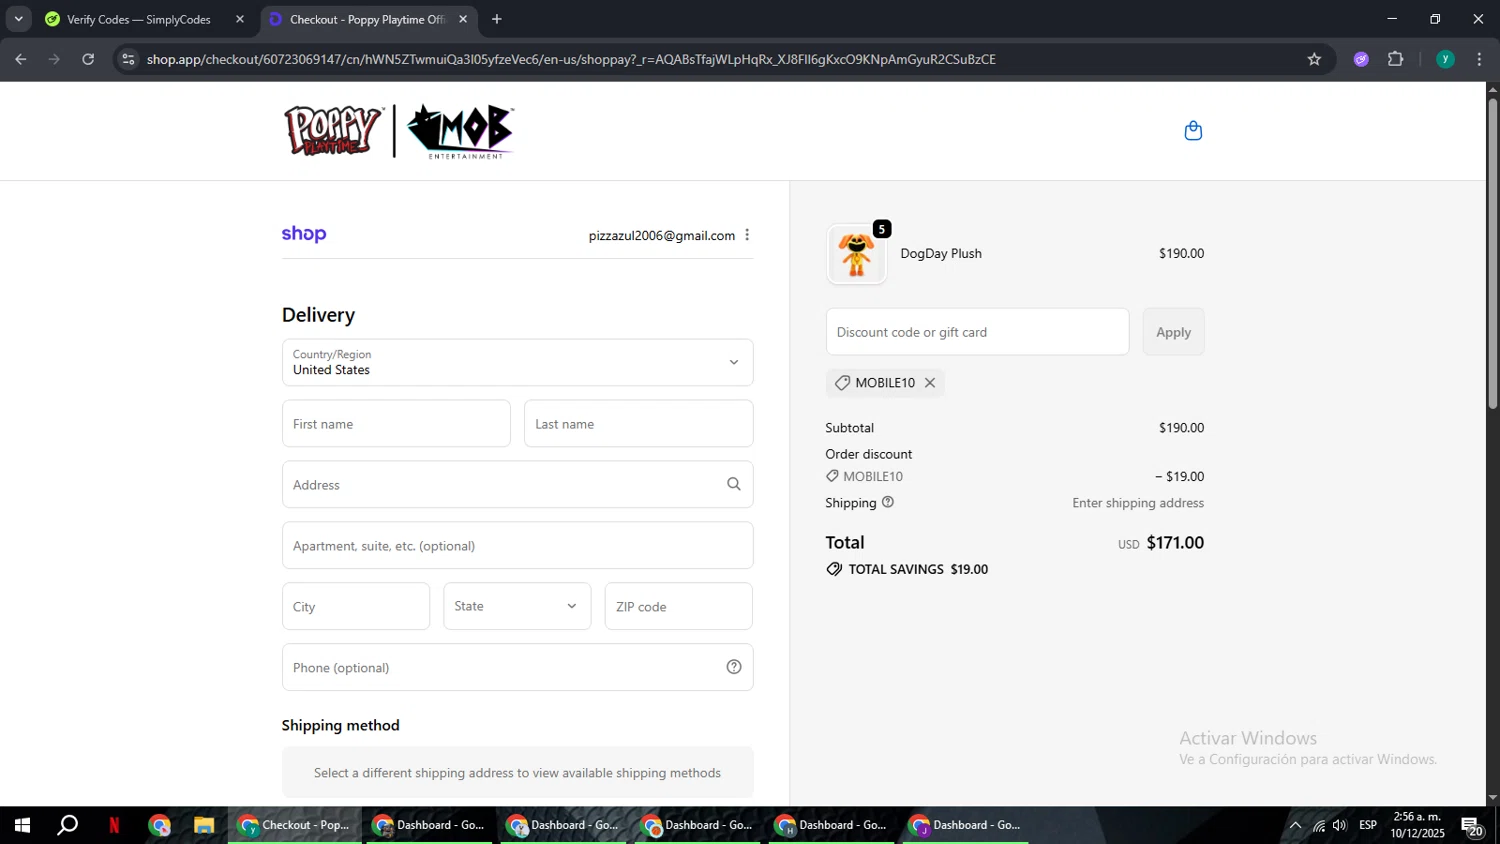Open the Wi-Fi network tray icon
Viewport: 1500px width, 844px height.
point(1319,825)
